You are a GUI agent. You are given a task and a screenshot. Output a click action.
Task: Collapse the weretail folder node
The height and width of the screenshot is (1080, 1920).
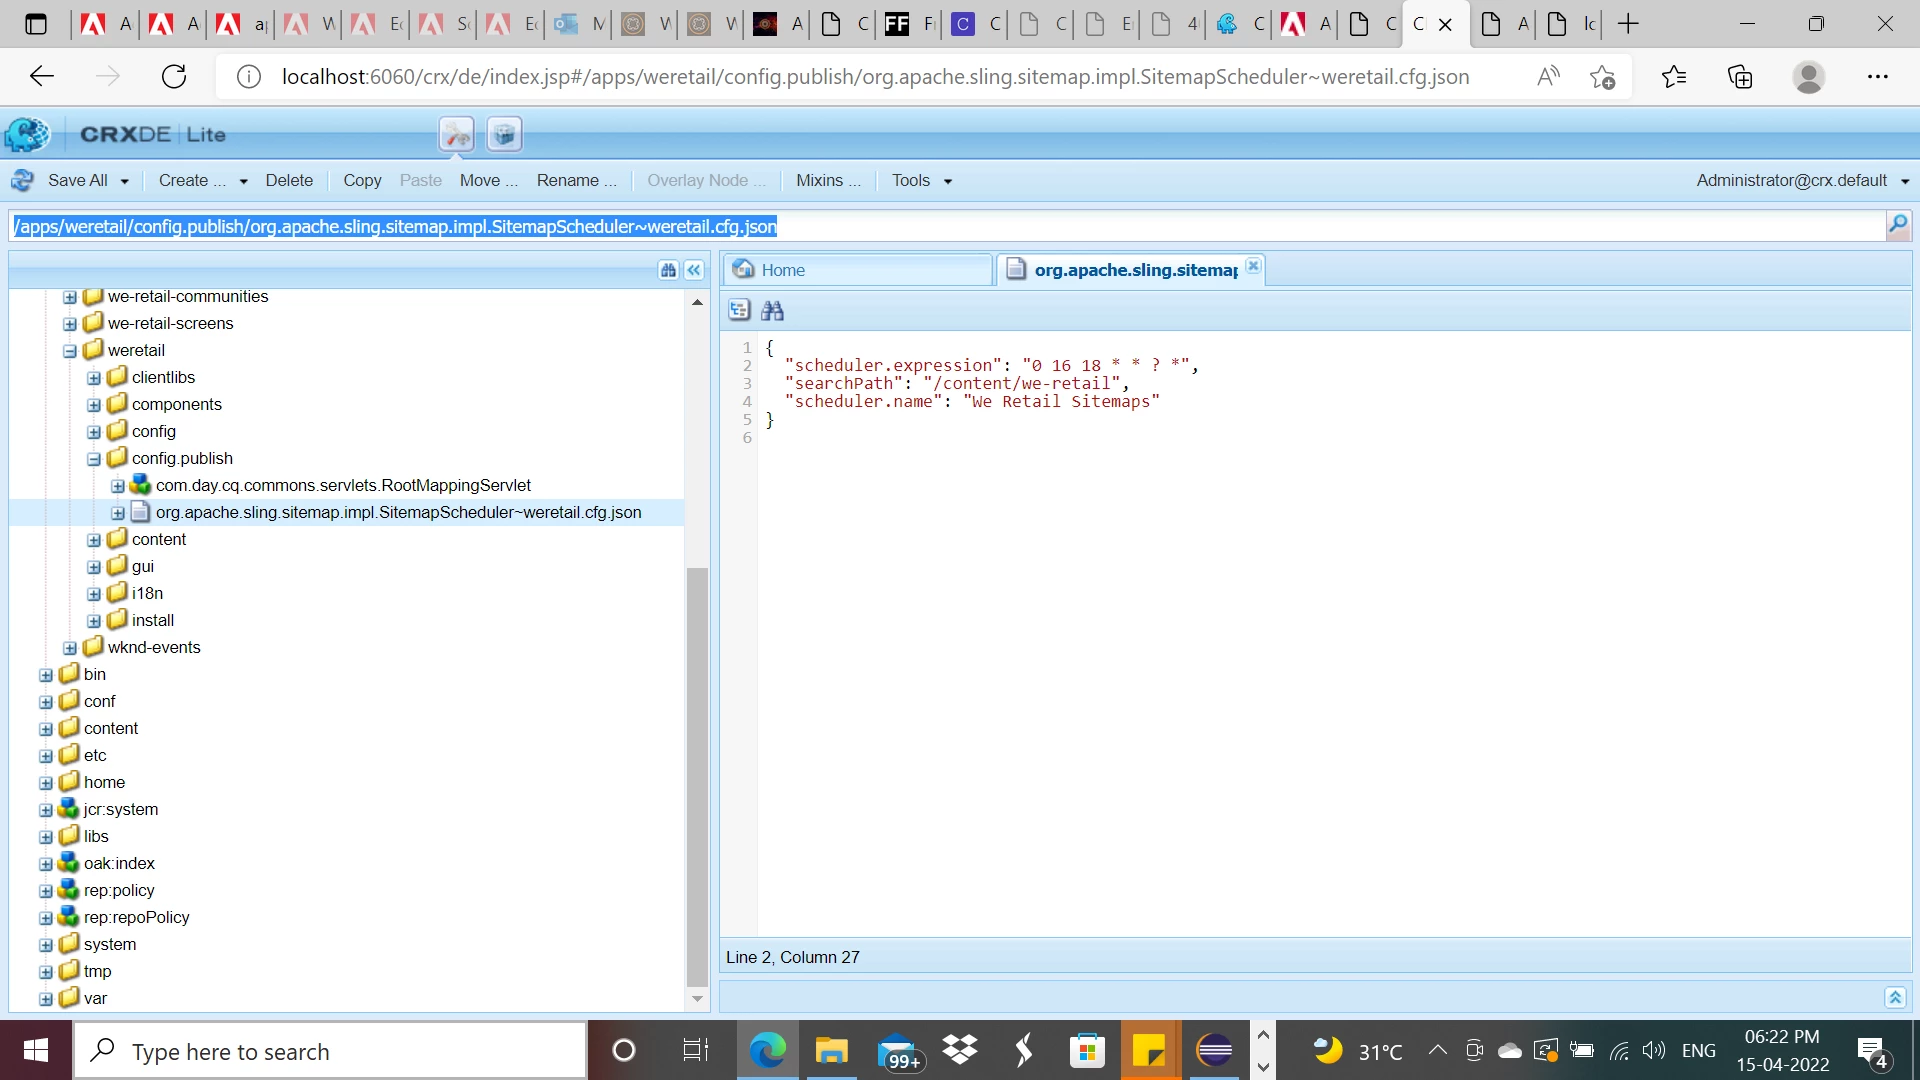(x=70, y=351)
